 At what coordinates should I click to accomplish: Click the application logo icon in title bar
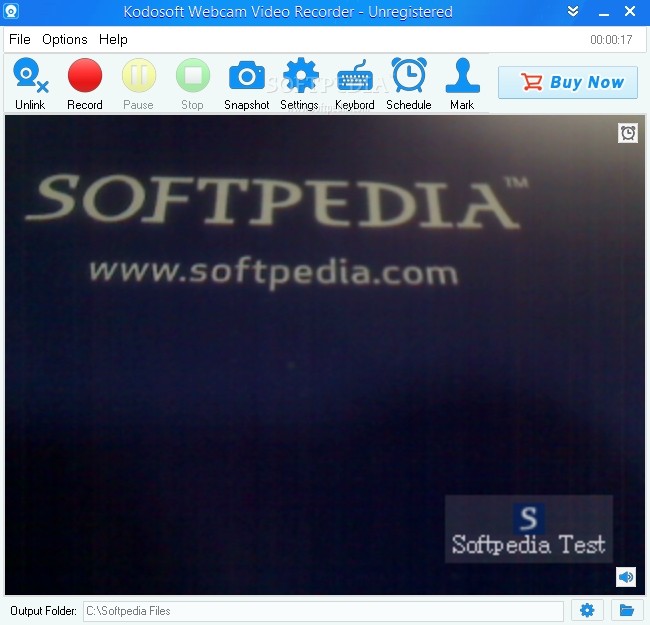10,11
